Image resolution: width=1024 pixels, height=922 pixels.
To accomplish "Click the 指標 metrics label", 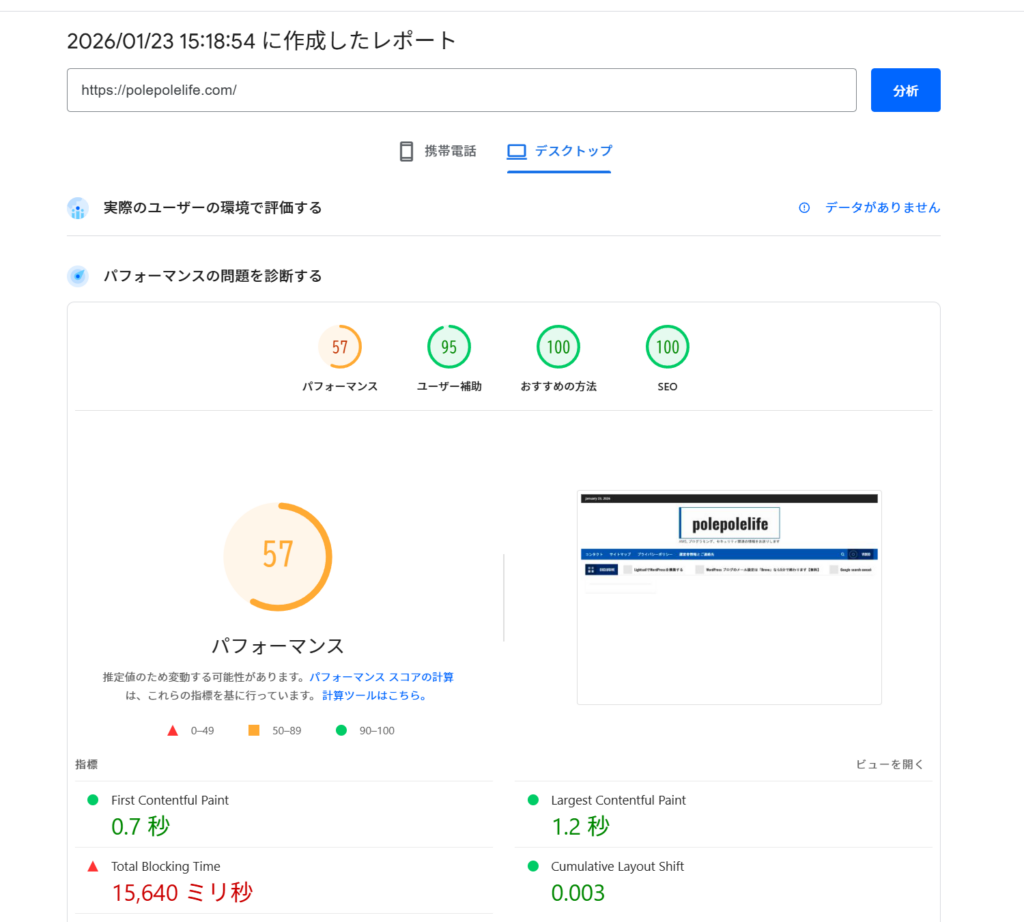I will coord(86,764).
